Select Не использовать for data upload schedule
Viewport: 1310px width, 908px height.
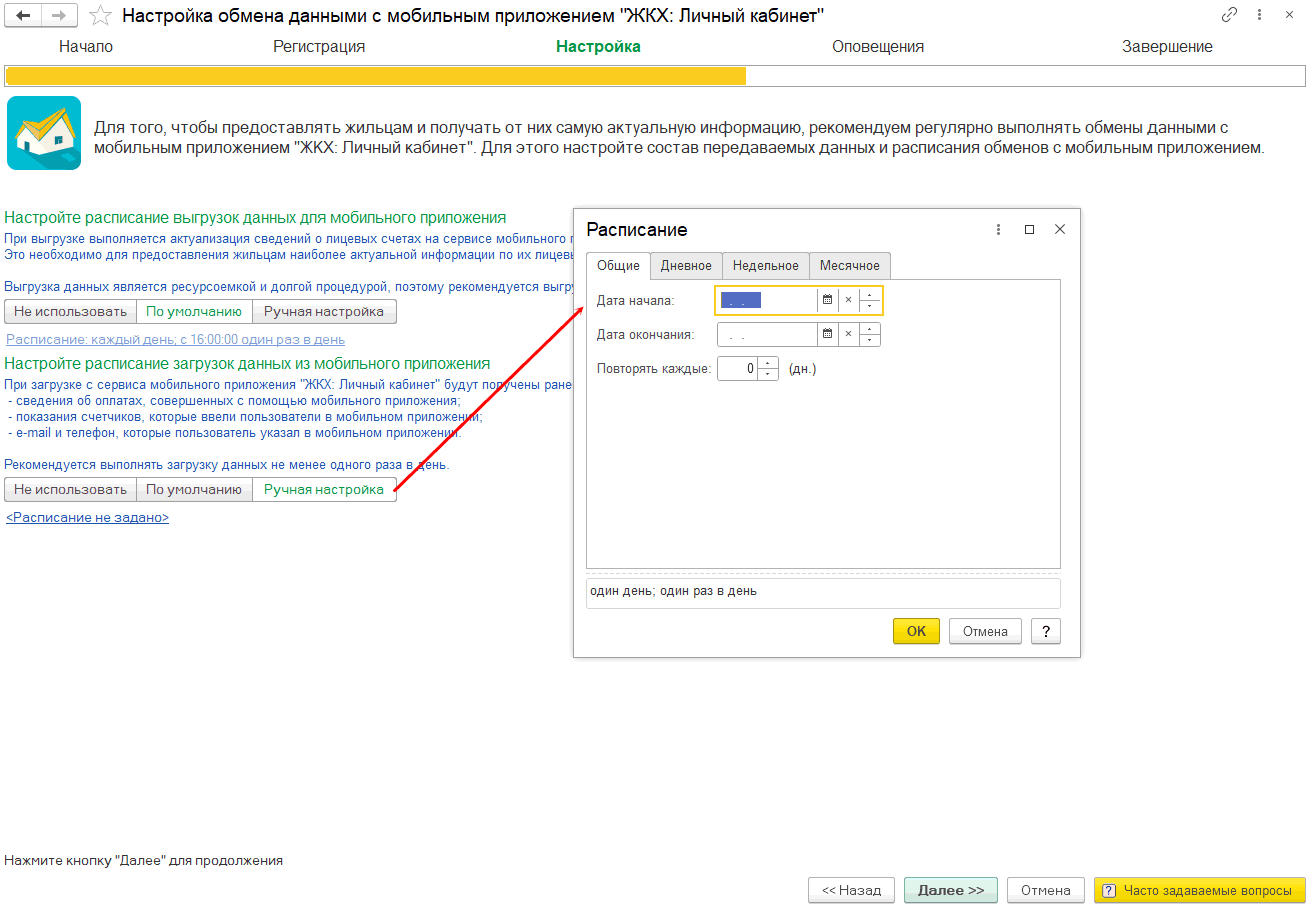[x=70, y=311]
